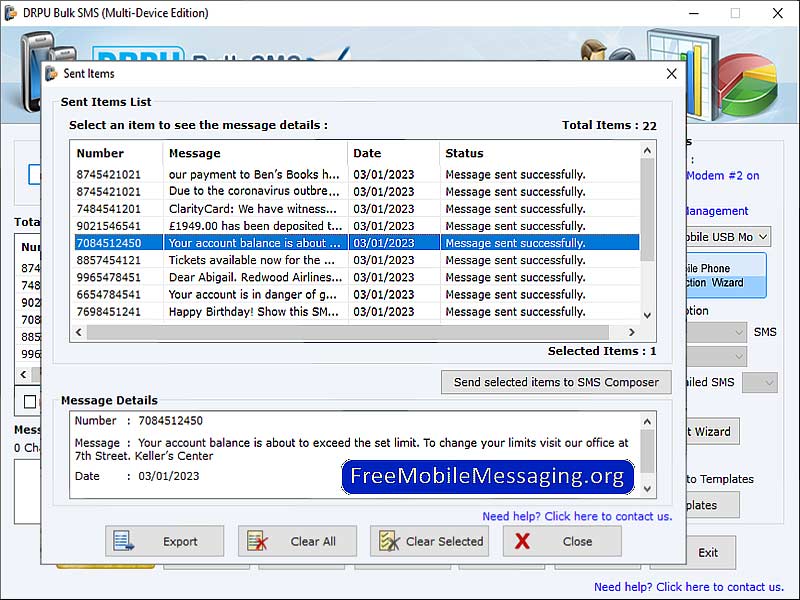
Task: Click the Clear All red-cross icon
Action: pos(257,541)
